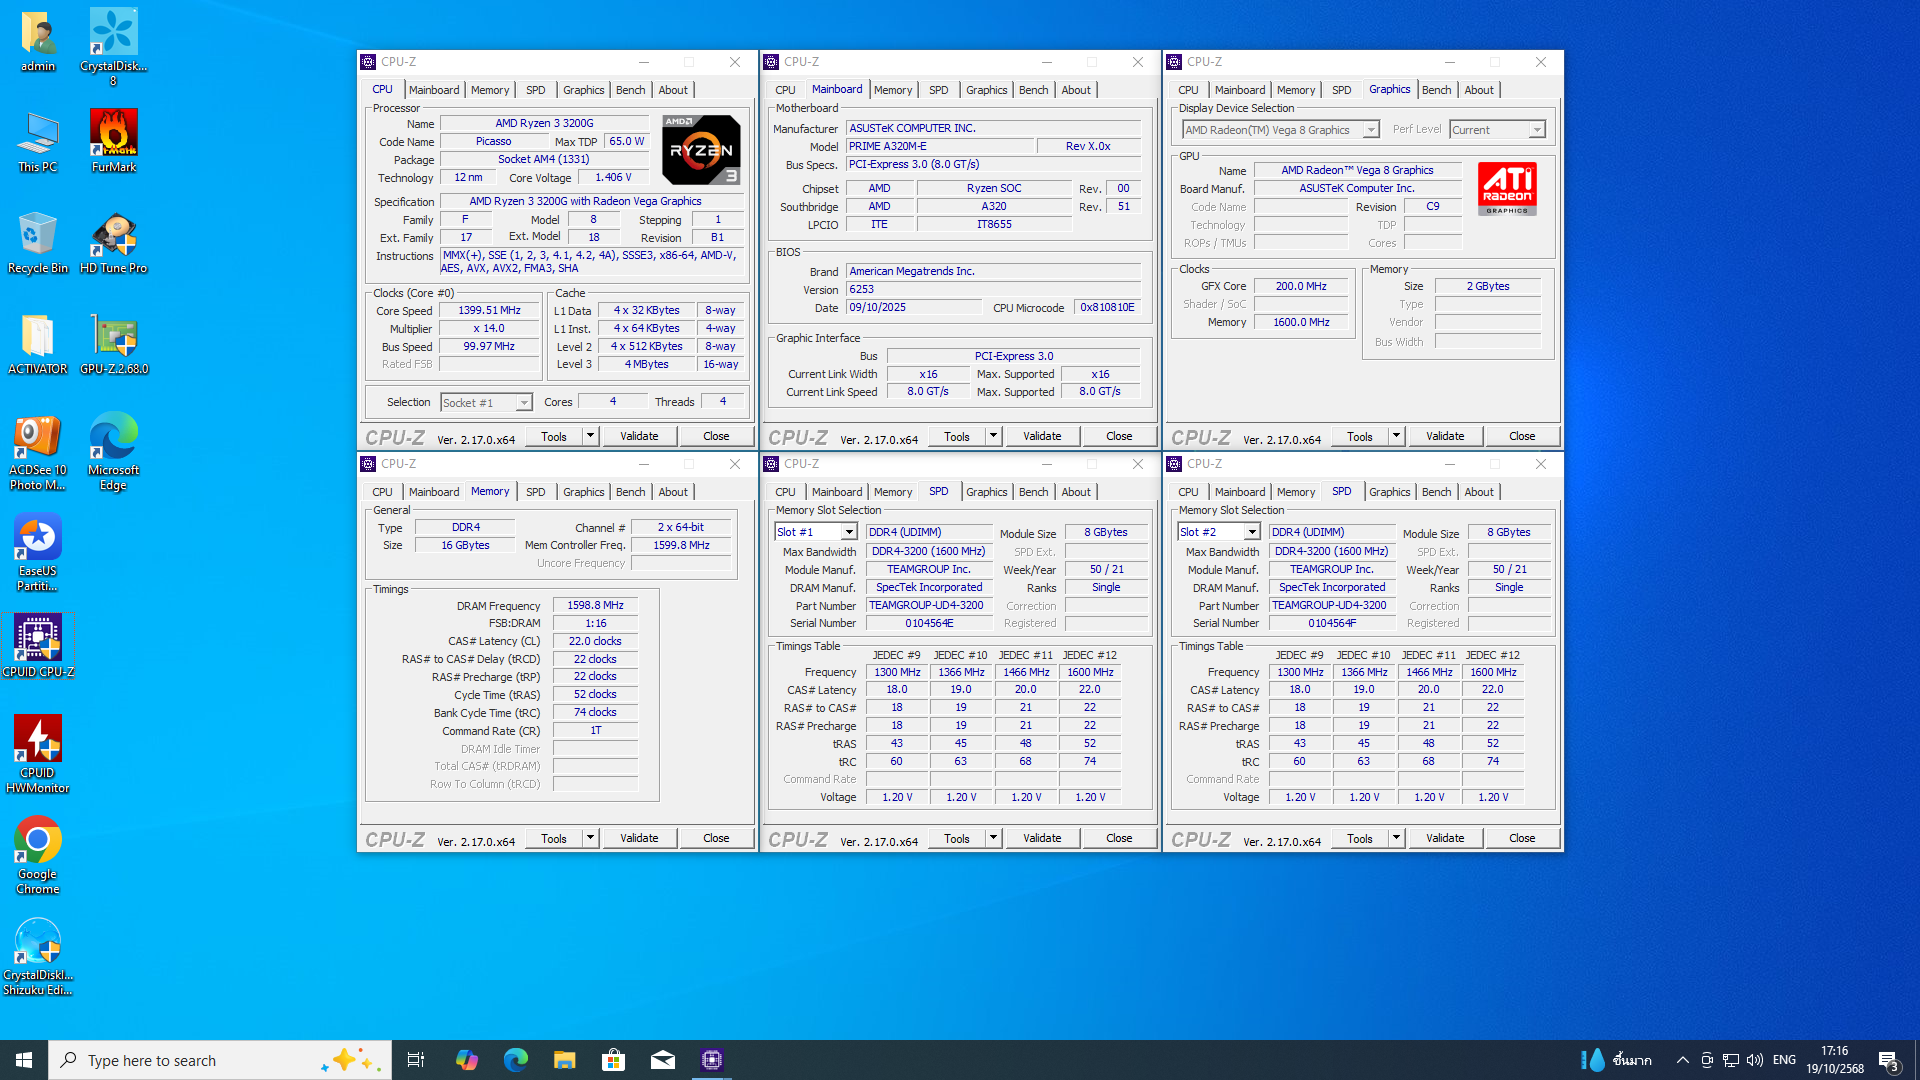This screenshot has width=1920, height=1080.
Task: Switch to Bench tab in CPU window
Action: [630, 90]
